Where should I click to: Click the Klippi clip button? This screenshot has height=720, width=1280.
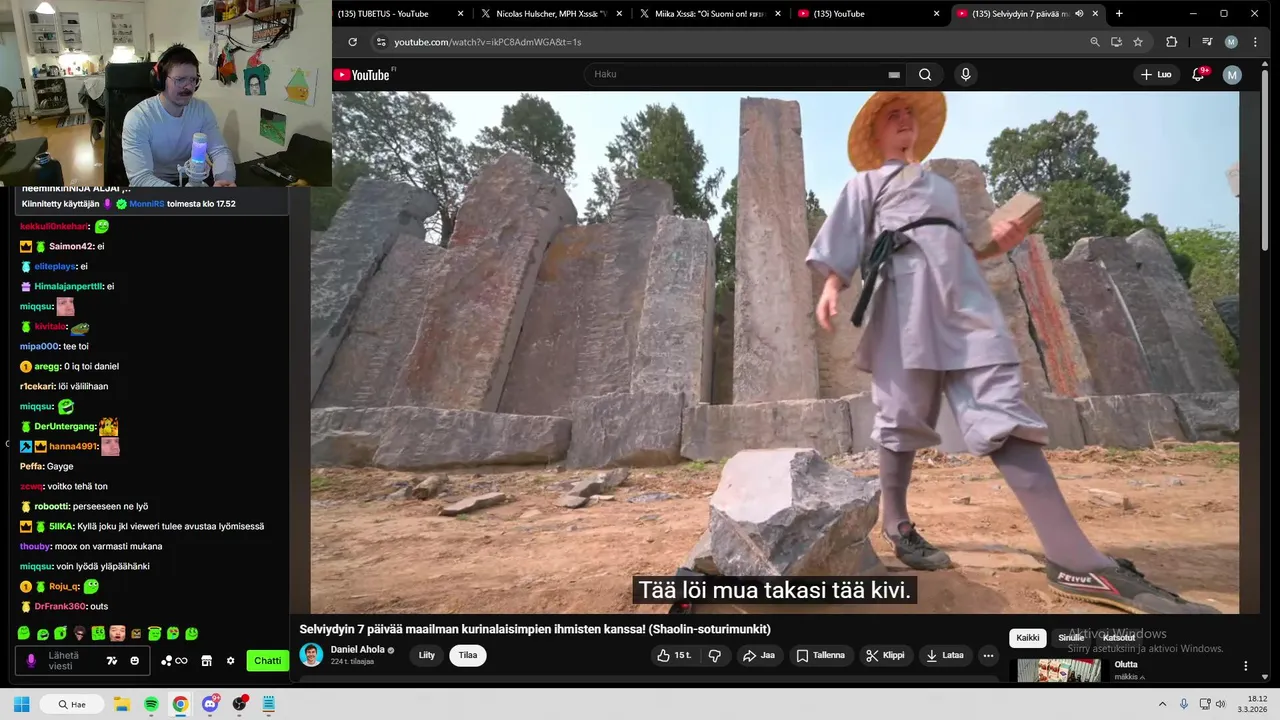point(885,656)
